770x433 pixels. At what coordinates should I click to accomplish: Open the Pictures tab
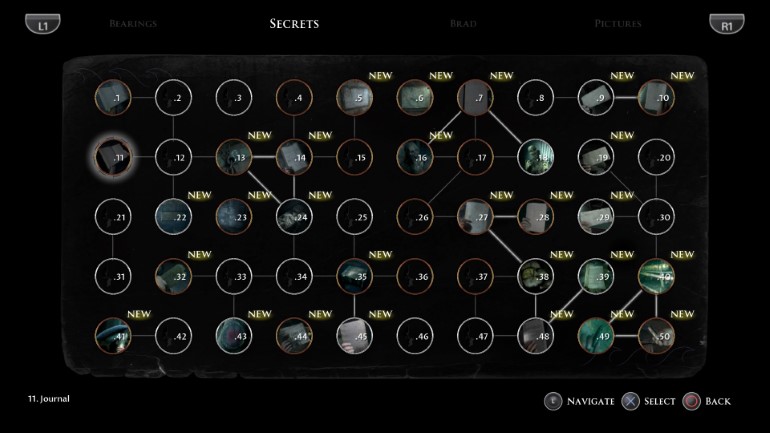pos(618,24)
